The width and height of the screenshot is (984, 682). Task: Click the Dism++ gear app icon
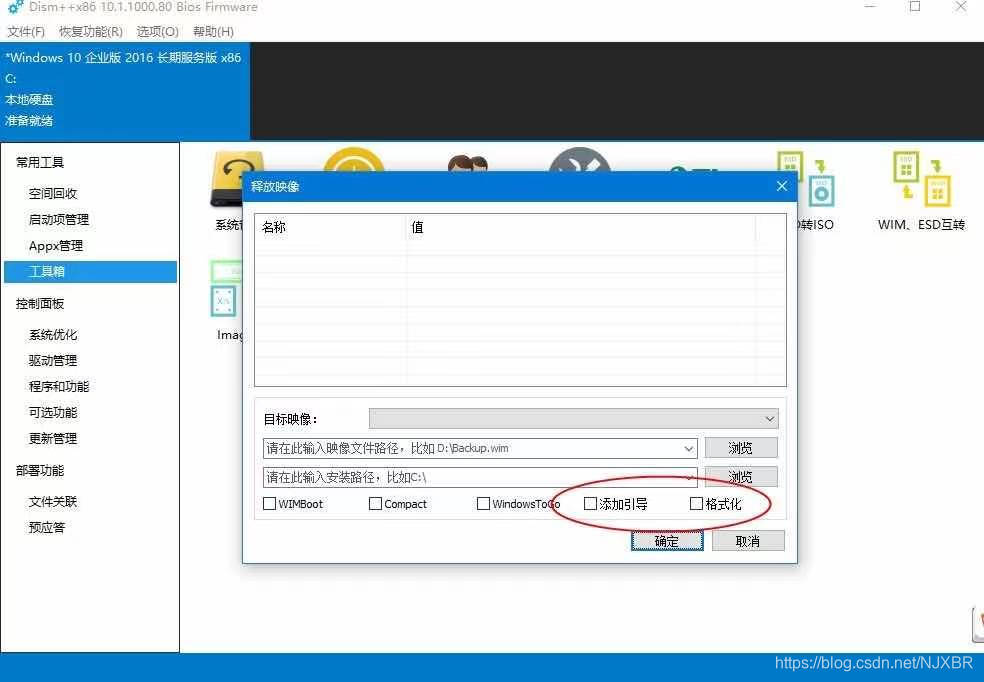pos(16,7)
